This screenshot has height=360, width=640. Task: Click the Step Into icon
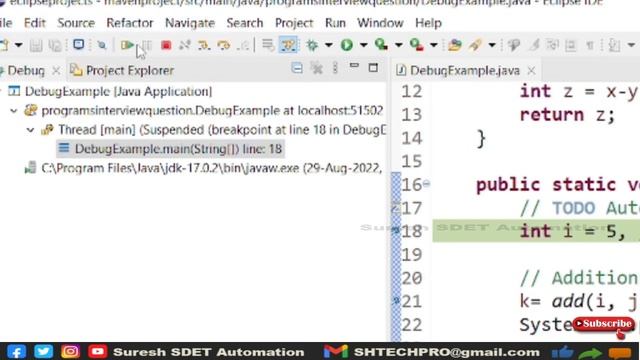tap(204, 45)
